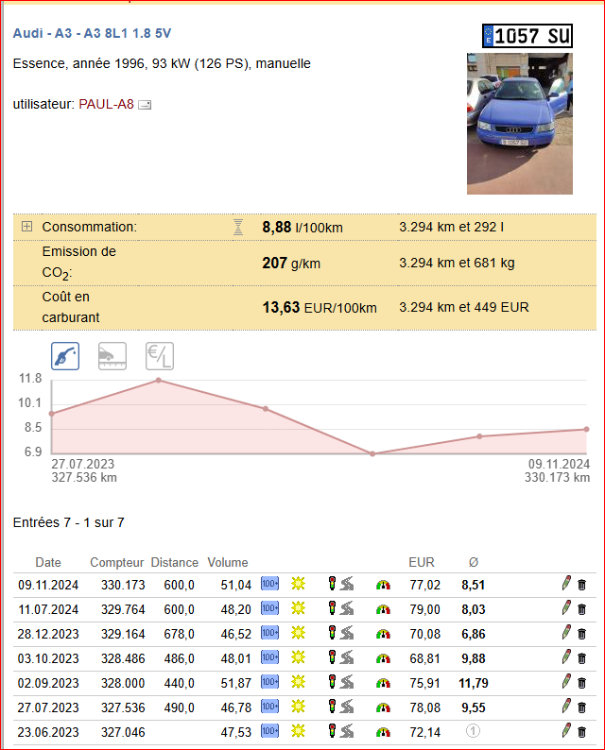The image size is (605, 750).
Task: Click the Volume column header
Action: pyautogui.click(x=228, y=562)
